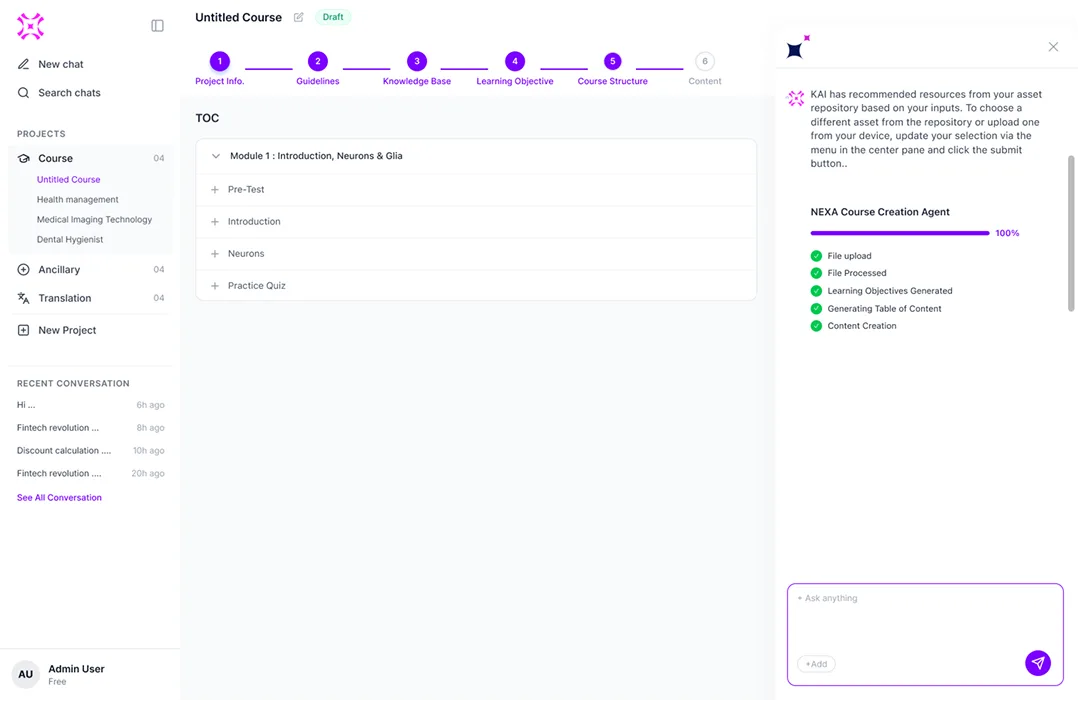Click the New chat pencil icon

tap(23, 64)
